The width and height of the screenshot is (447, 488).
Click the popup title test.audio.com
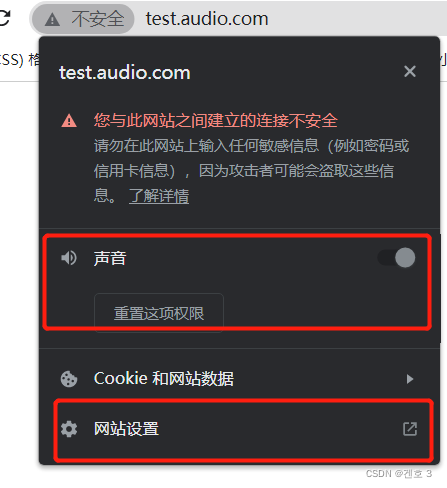(125, 72)
